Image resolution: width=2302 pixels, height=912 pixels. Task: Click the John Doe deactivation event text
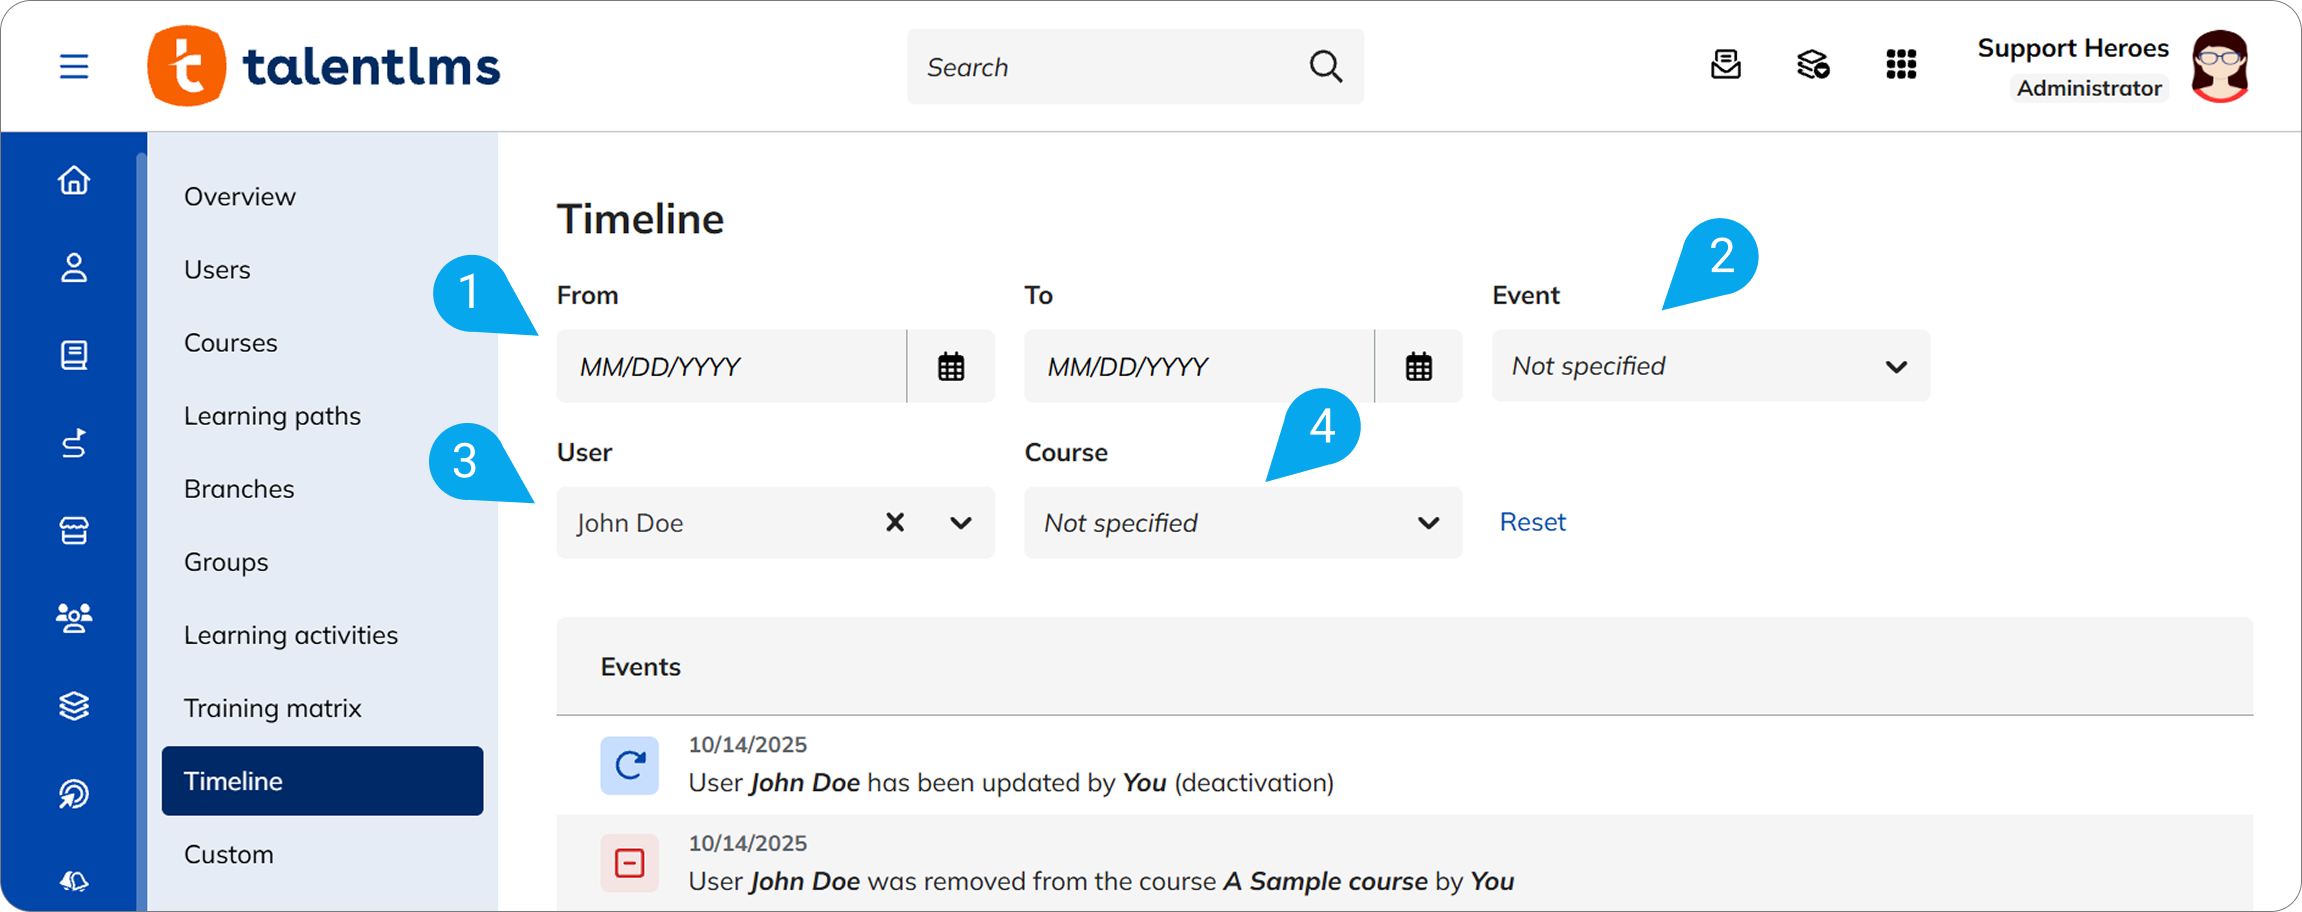point(1011,782)
